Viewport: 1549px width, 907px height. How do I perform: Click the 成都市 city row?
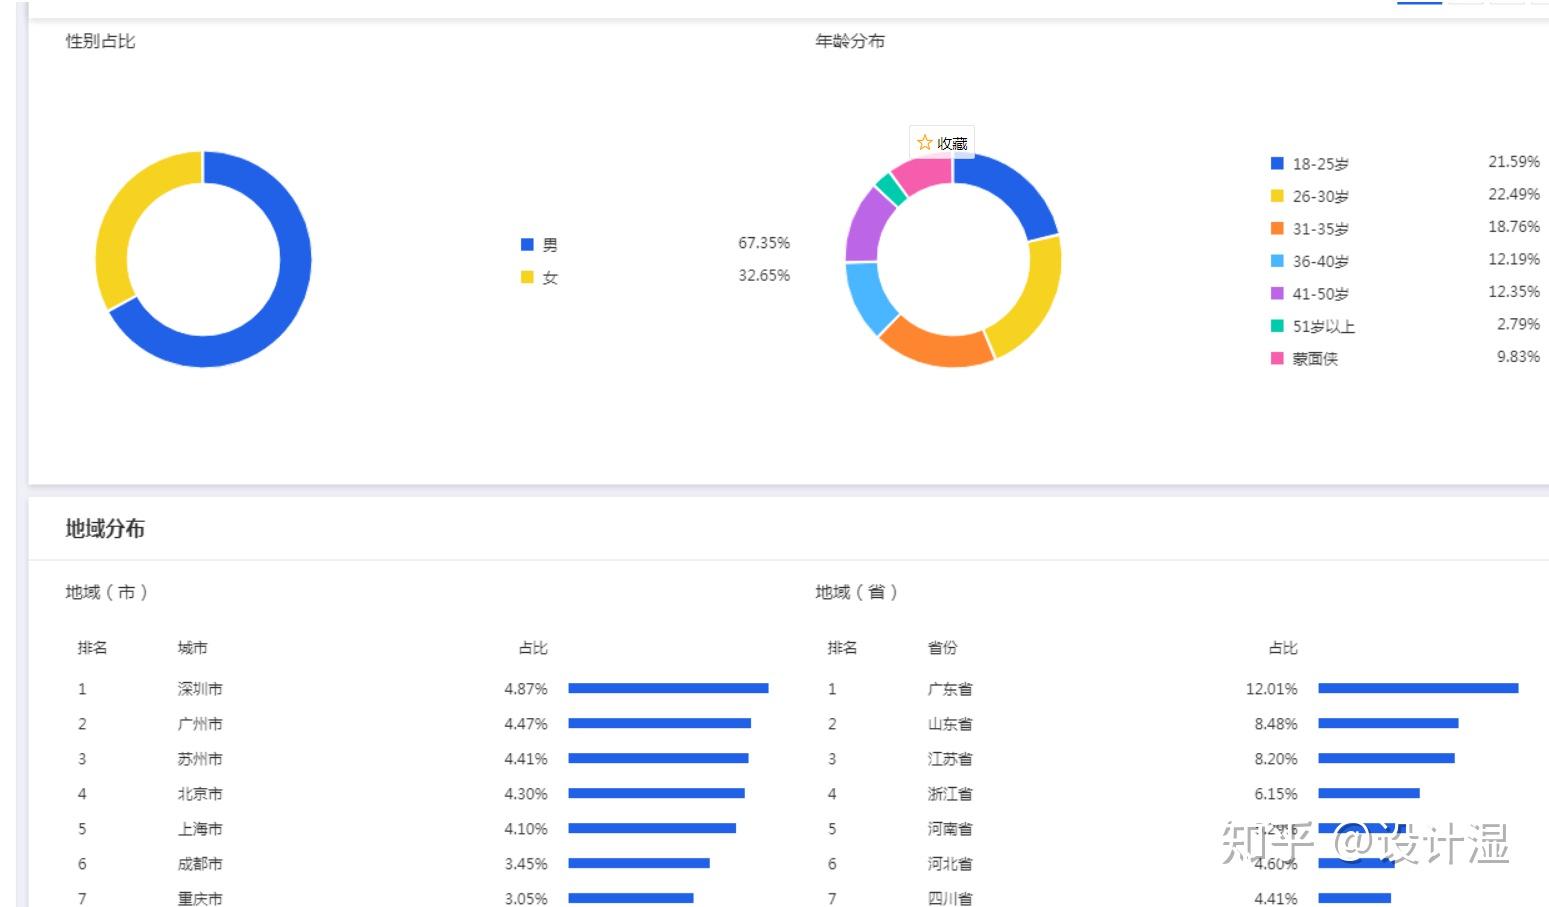(x=422, y=864)
